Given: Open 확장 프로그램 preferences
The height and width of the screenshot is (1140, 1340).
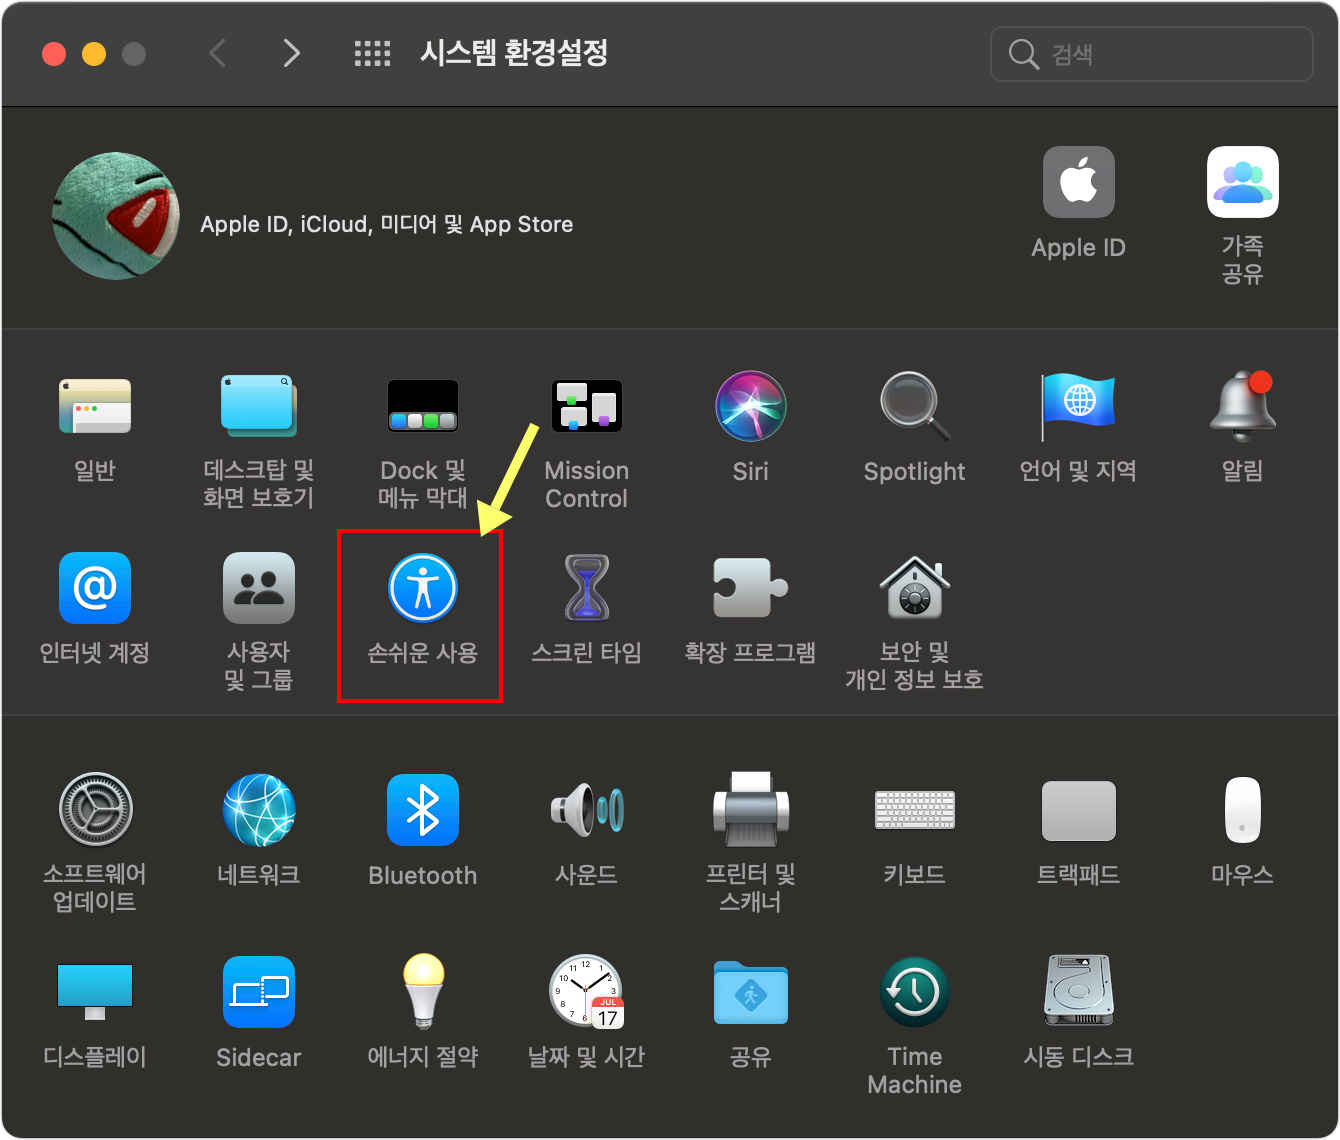Looking at the screenshot, I should (751, 588).
